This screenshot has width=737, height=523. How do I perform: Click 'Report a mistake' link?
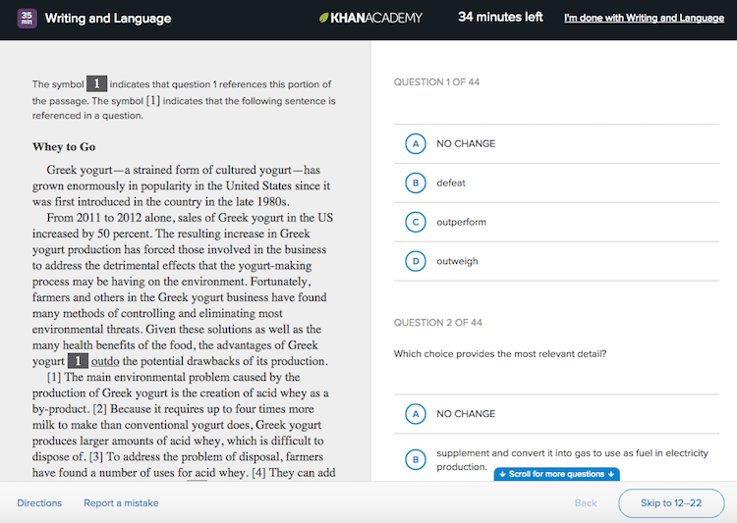pos(121,503)
